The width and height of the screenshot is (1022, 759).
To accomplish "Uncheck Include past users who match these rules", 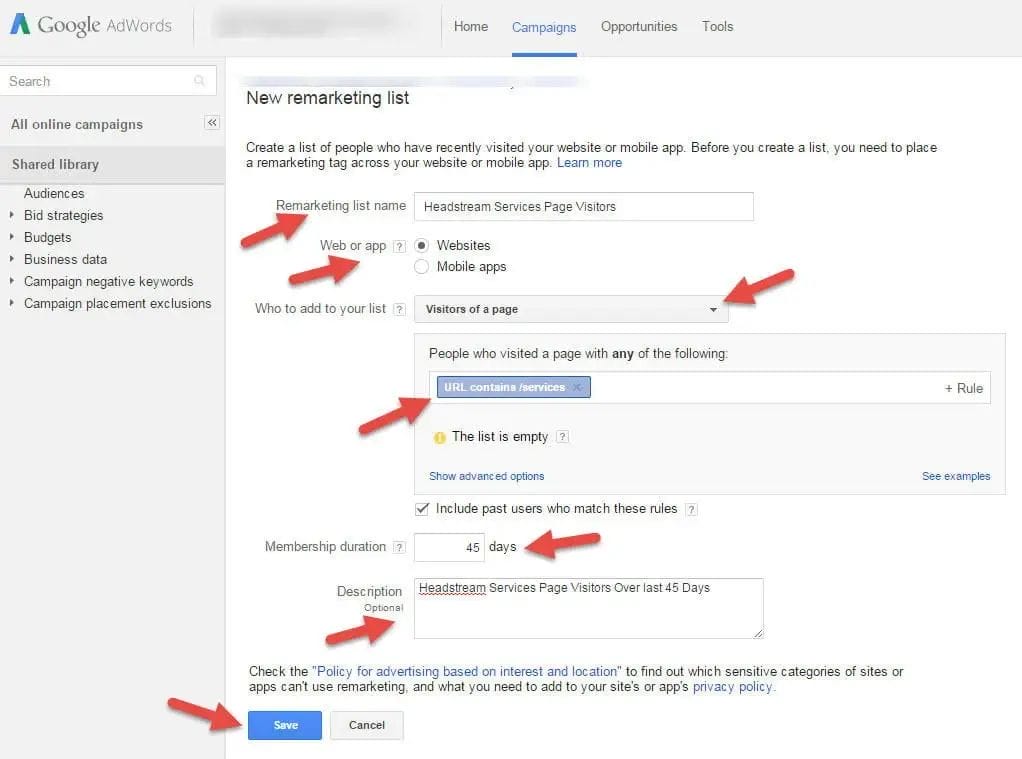I will point(421,508).
